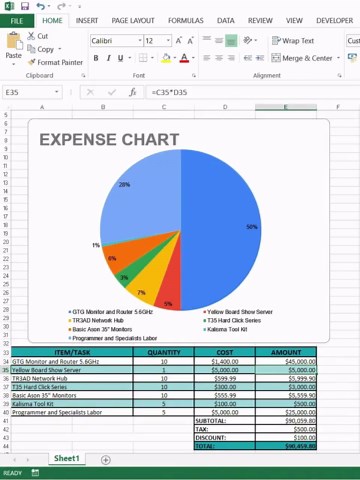This screenshot has height=480, width=360.
Task: Select column E header
Action: (286, 107)
